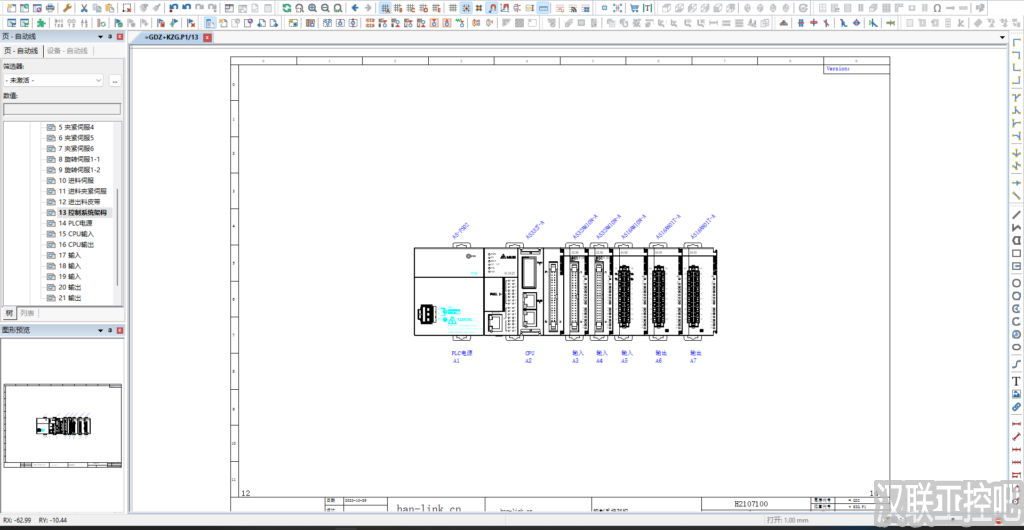This screenshot has width=1024, height=530.
Task: Select the Text tool T icon in right toolbar
Action: (1016, 381)
